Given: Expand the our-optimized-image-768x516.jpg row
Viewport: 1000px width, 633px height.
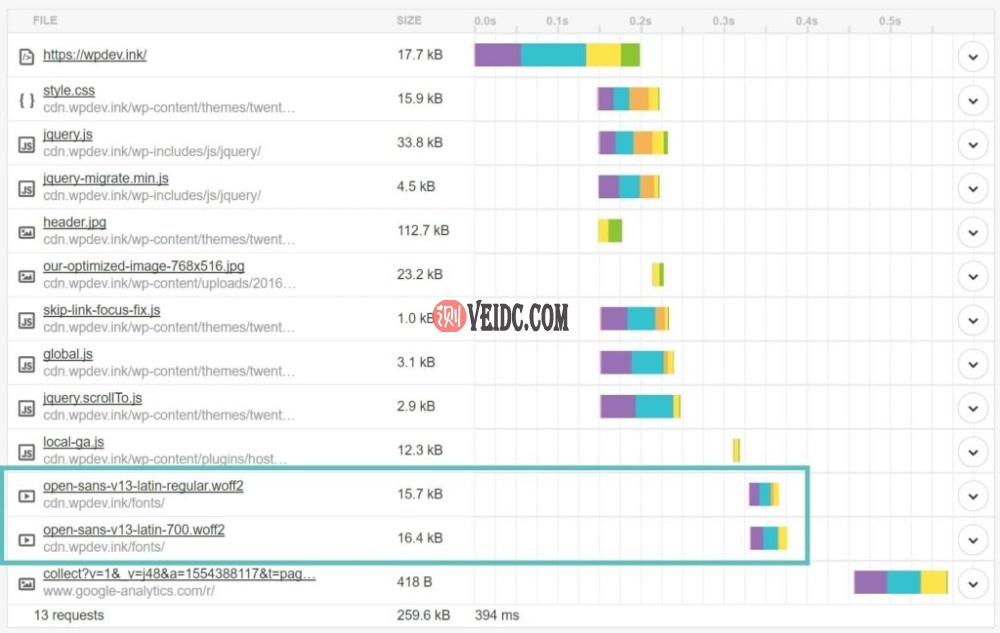Looking at the screenshot, I should point(973,277).
